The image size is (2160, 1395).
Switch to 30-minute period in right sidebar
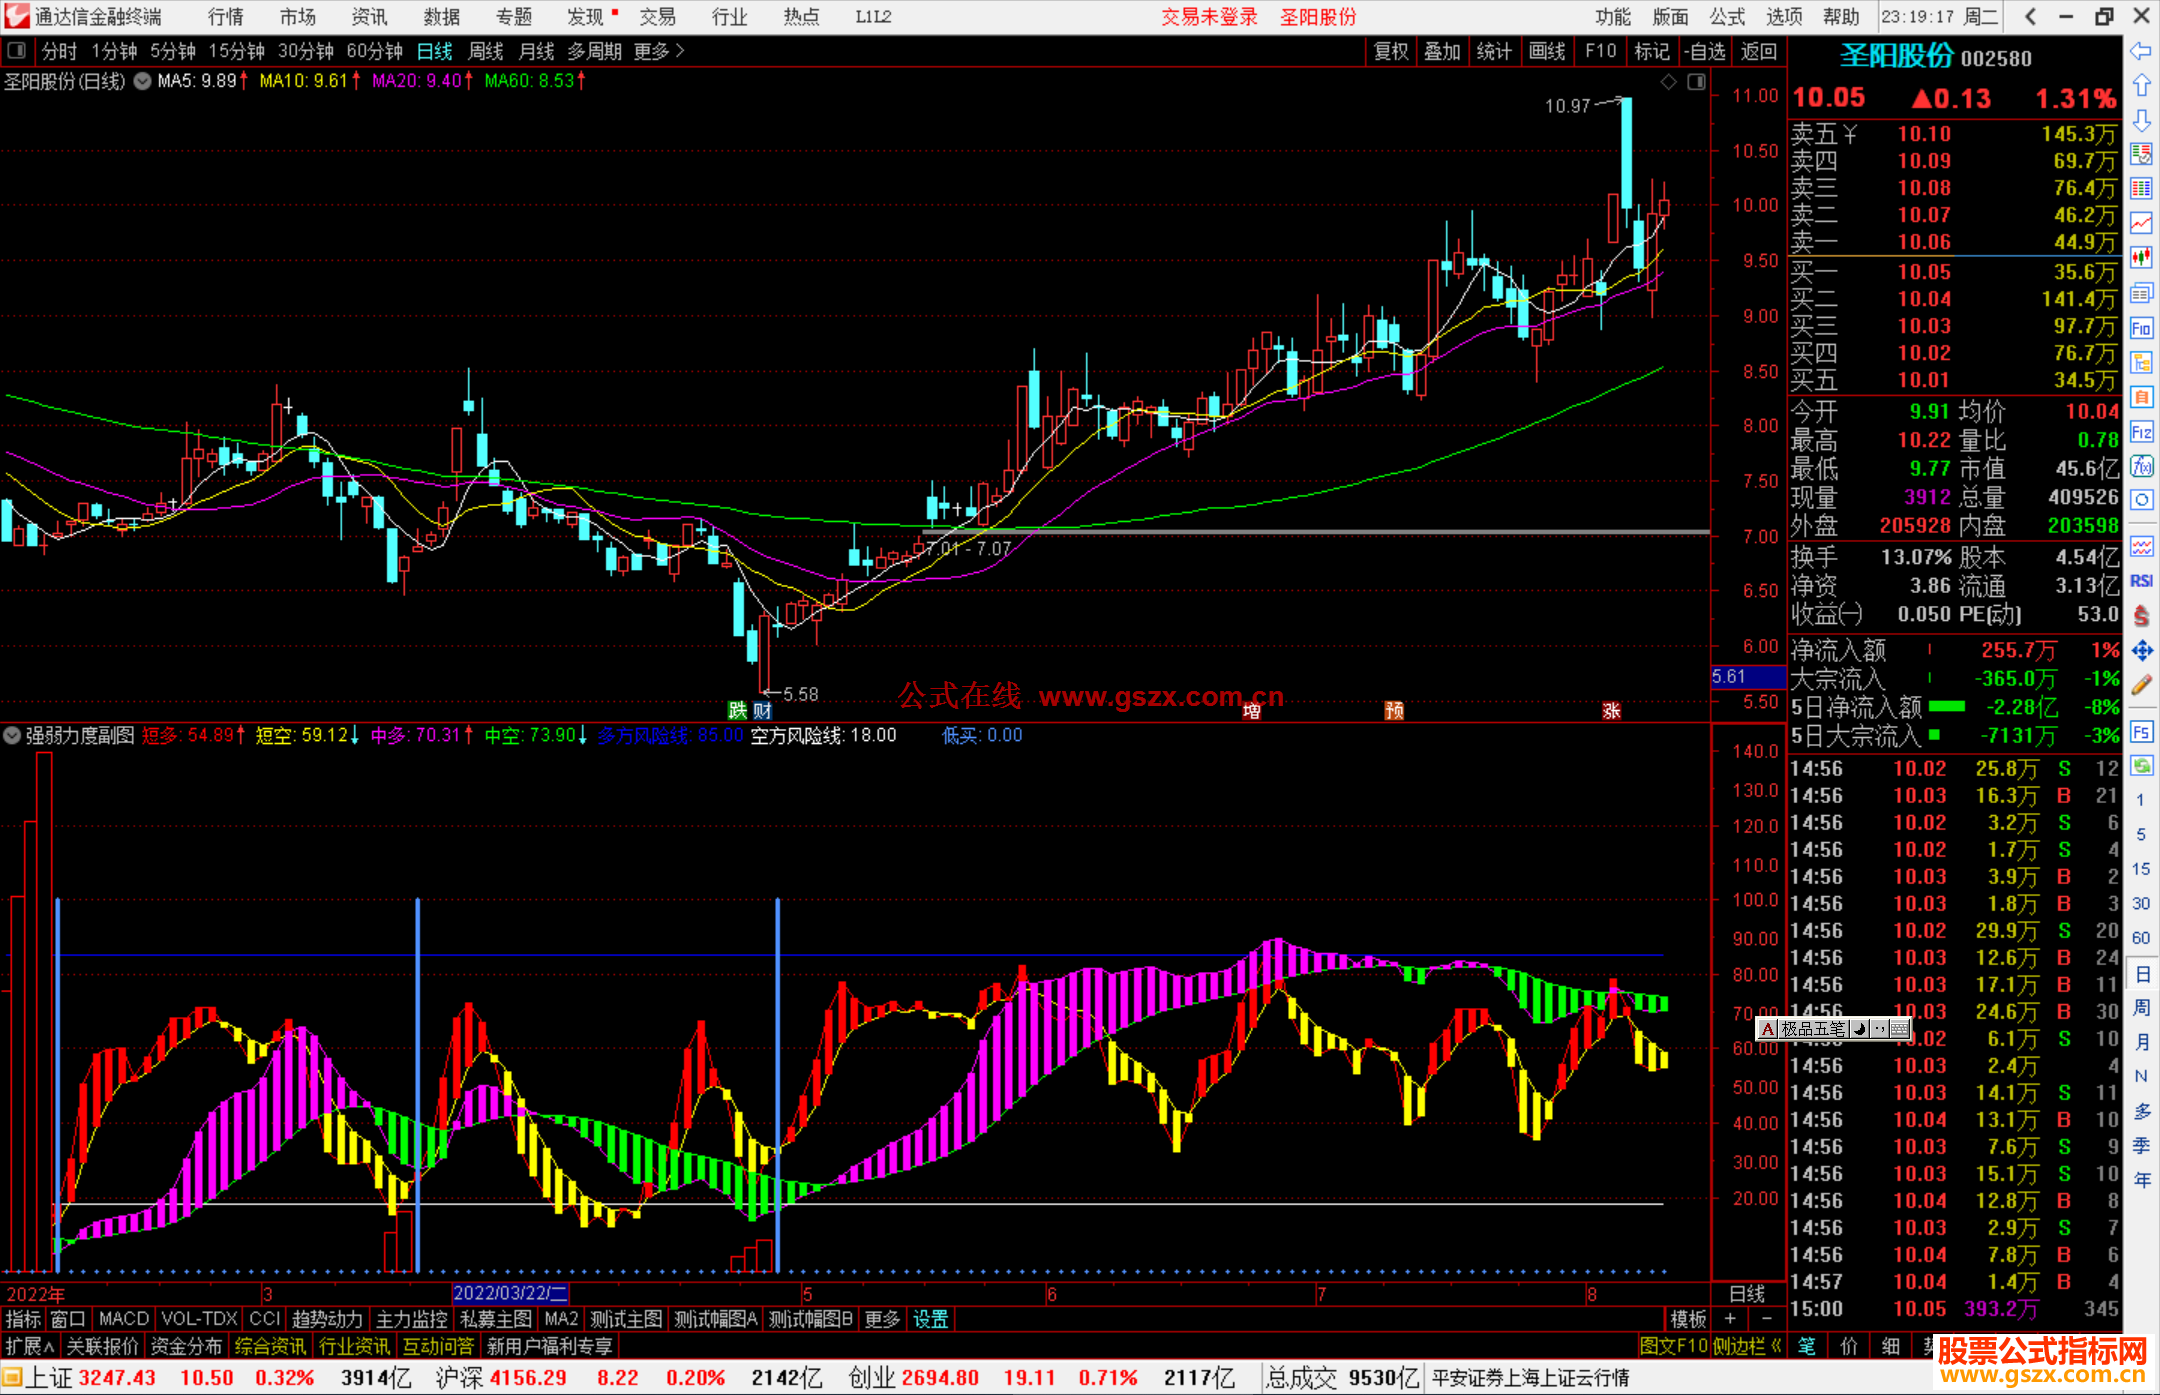tap(2140, 903)
